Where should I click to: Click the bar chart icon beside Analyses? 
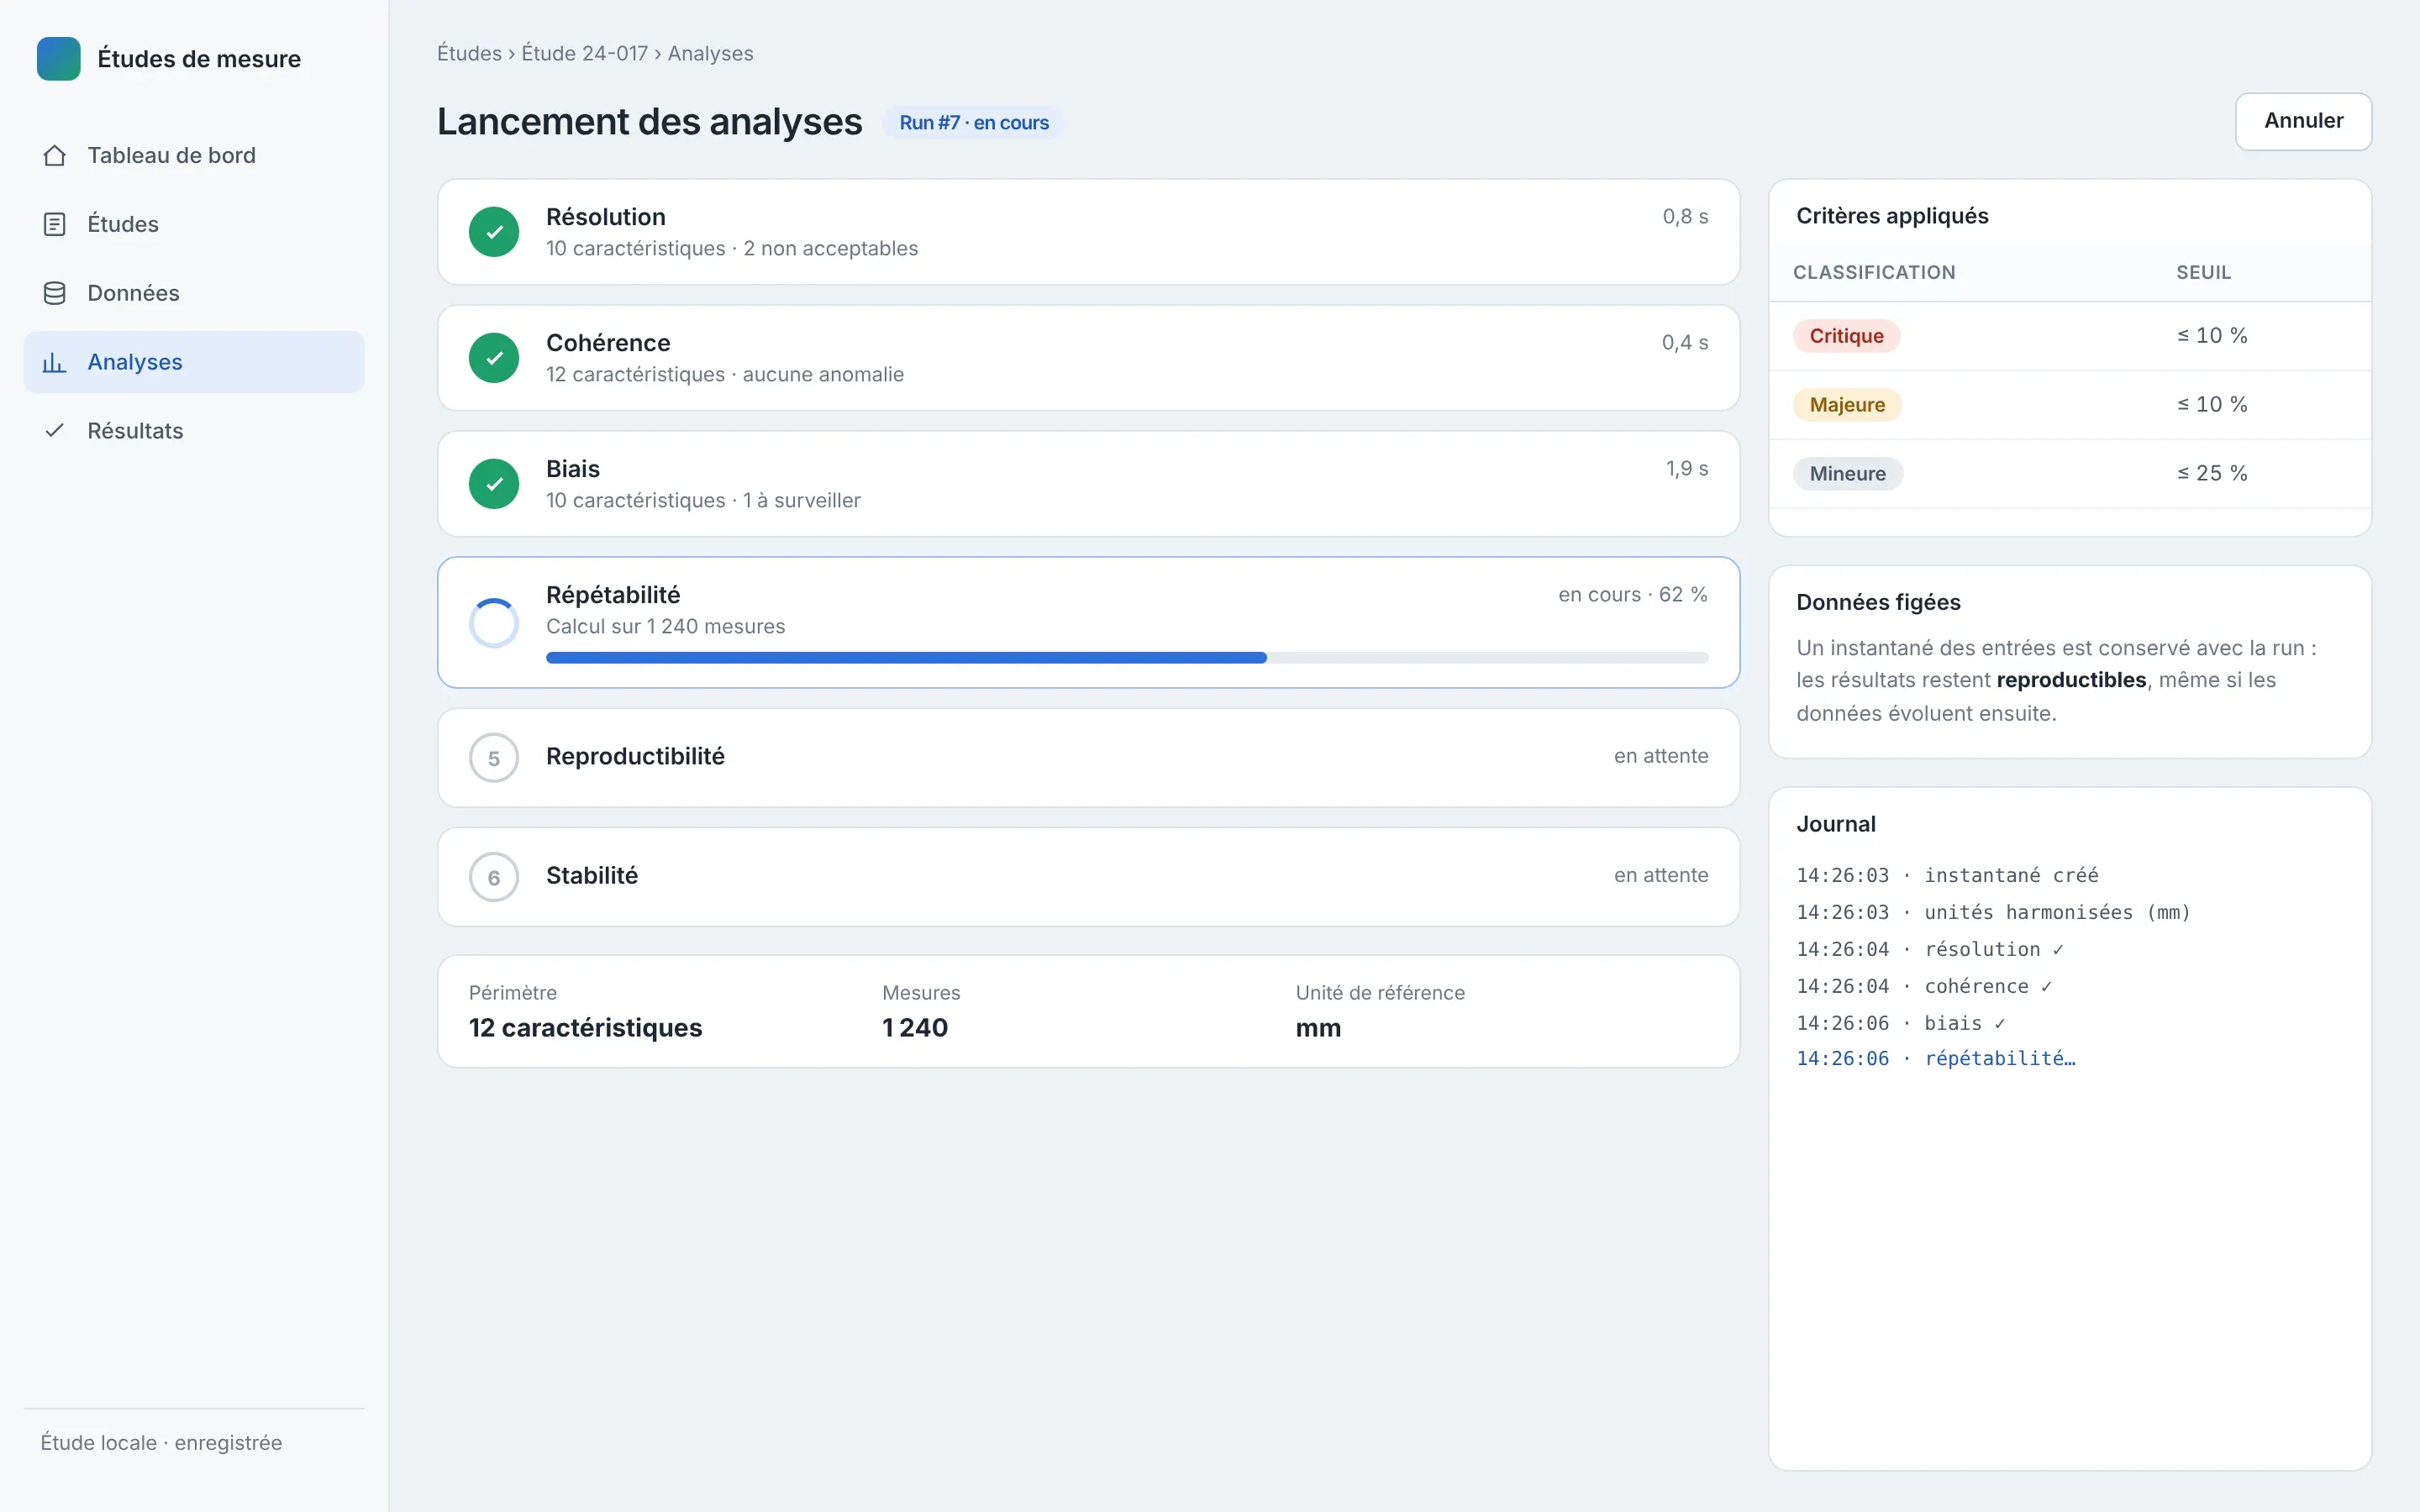[55, 362]
